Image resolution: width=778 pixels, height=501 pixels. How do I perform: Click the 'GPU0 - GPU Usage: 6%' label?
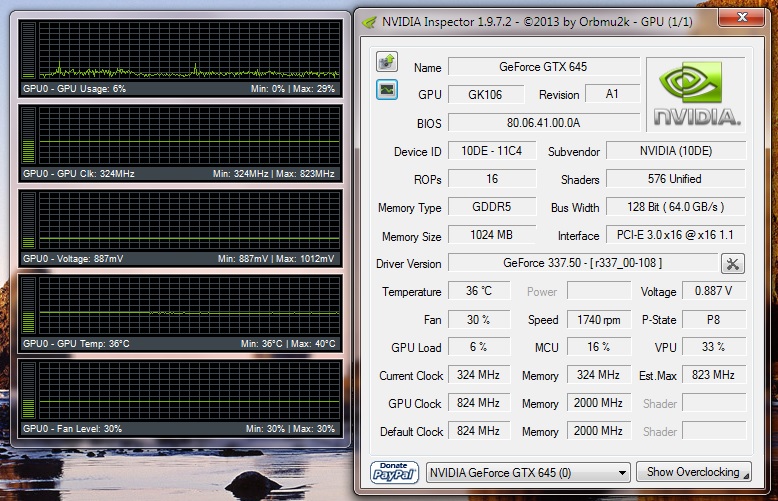tap(74, 89)
